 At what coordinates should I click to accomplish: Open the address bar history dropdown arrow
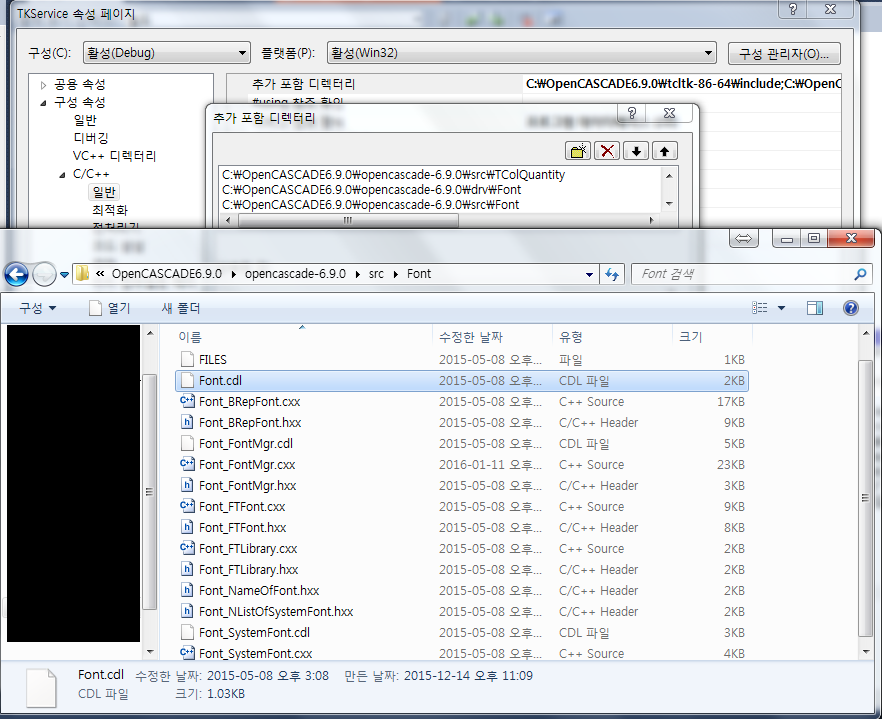[x=589, y=275]
